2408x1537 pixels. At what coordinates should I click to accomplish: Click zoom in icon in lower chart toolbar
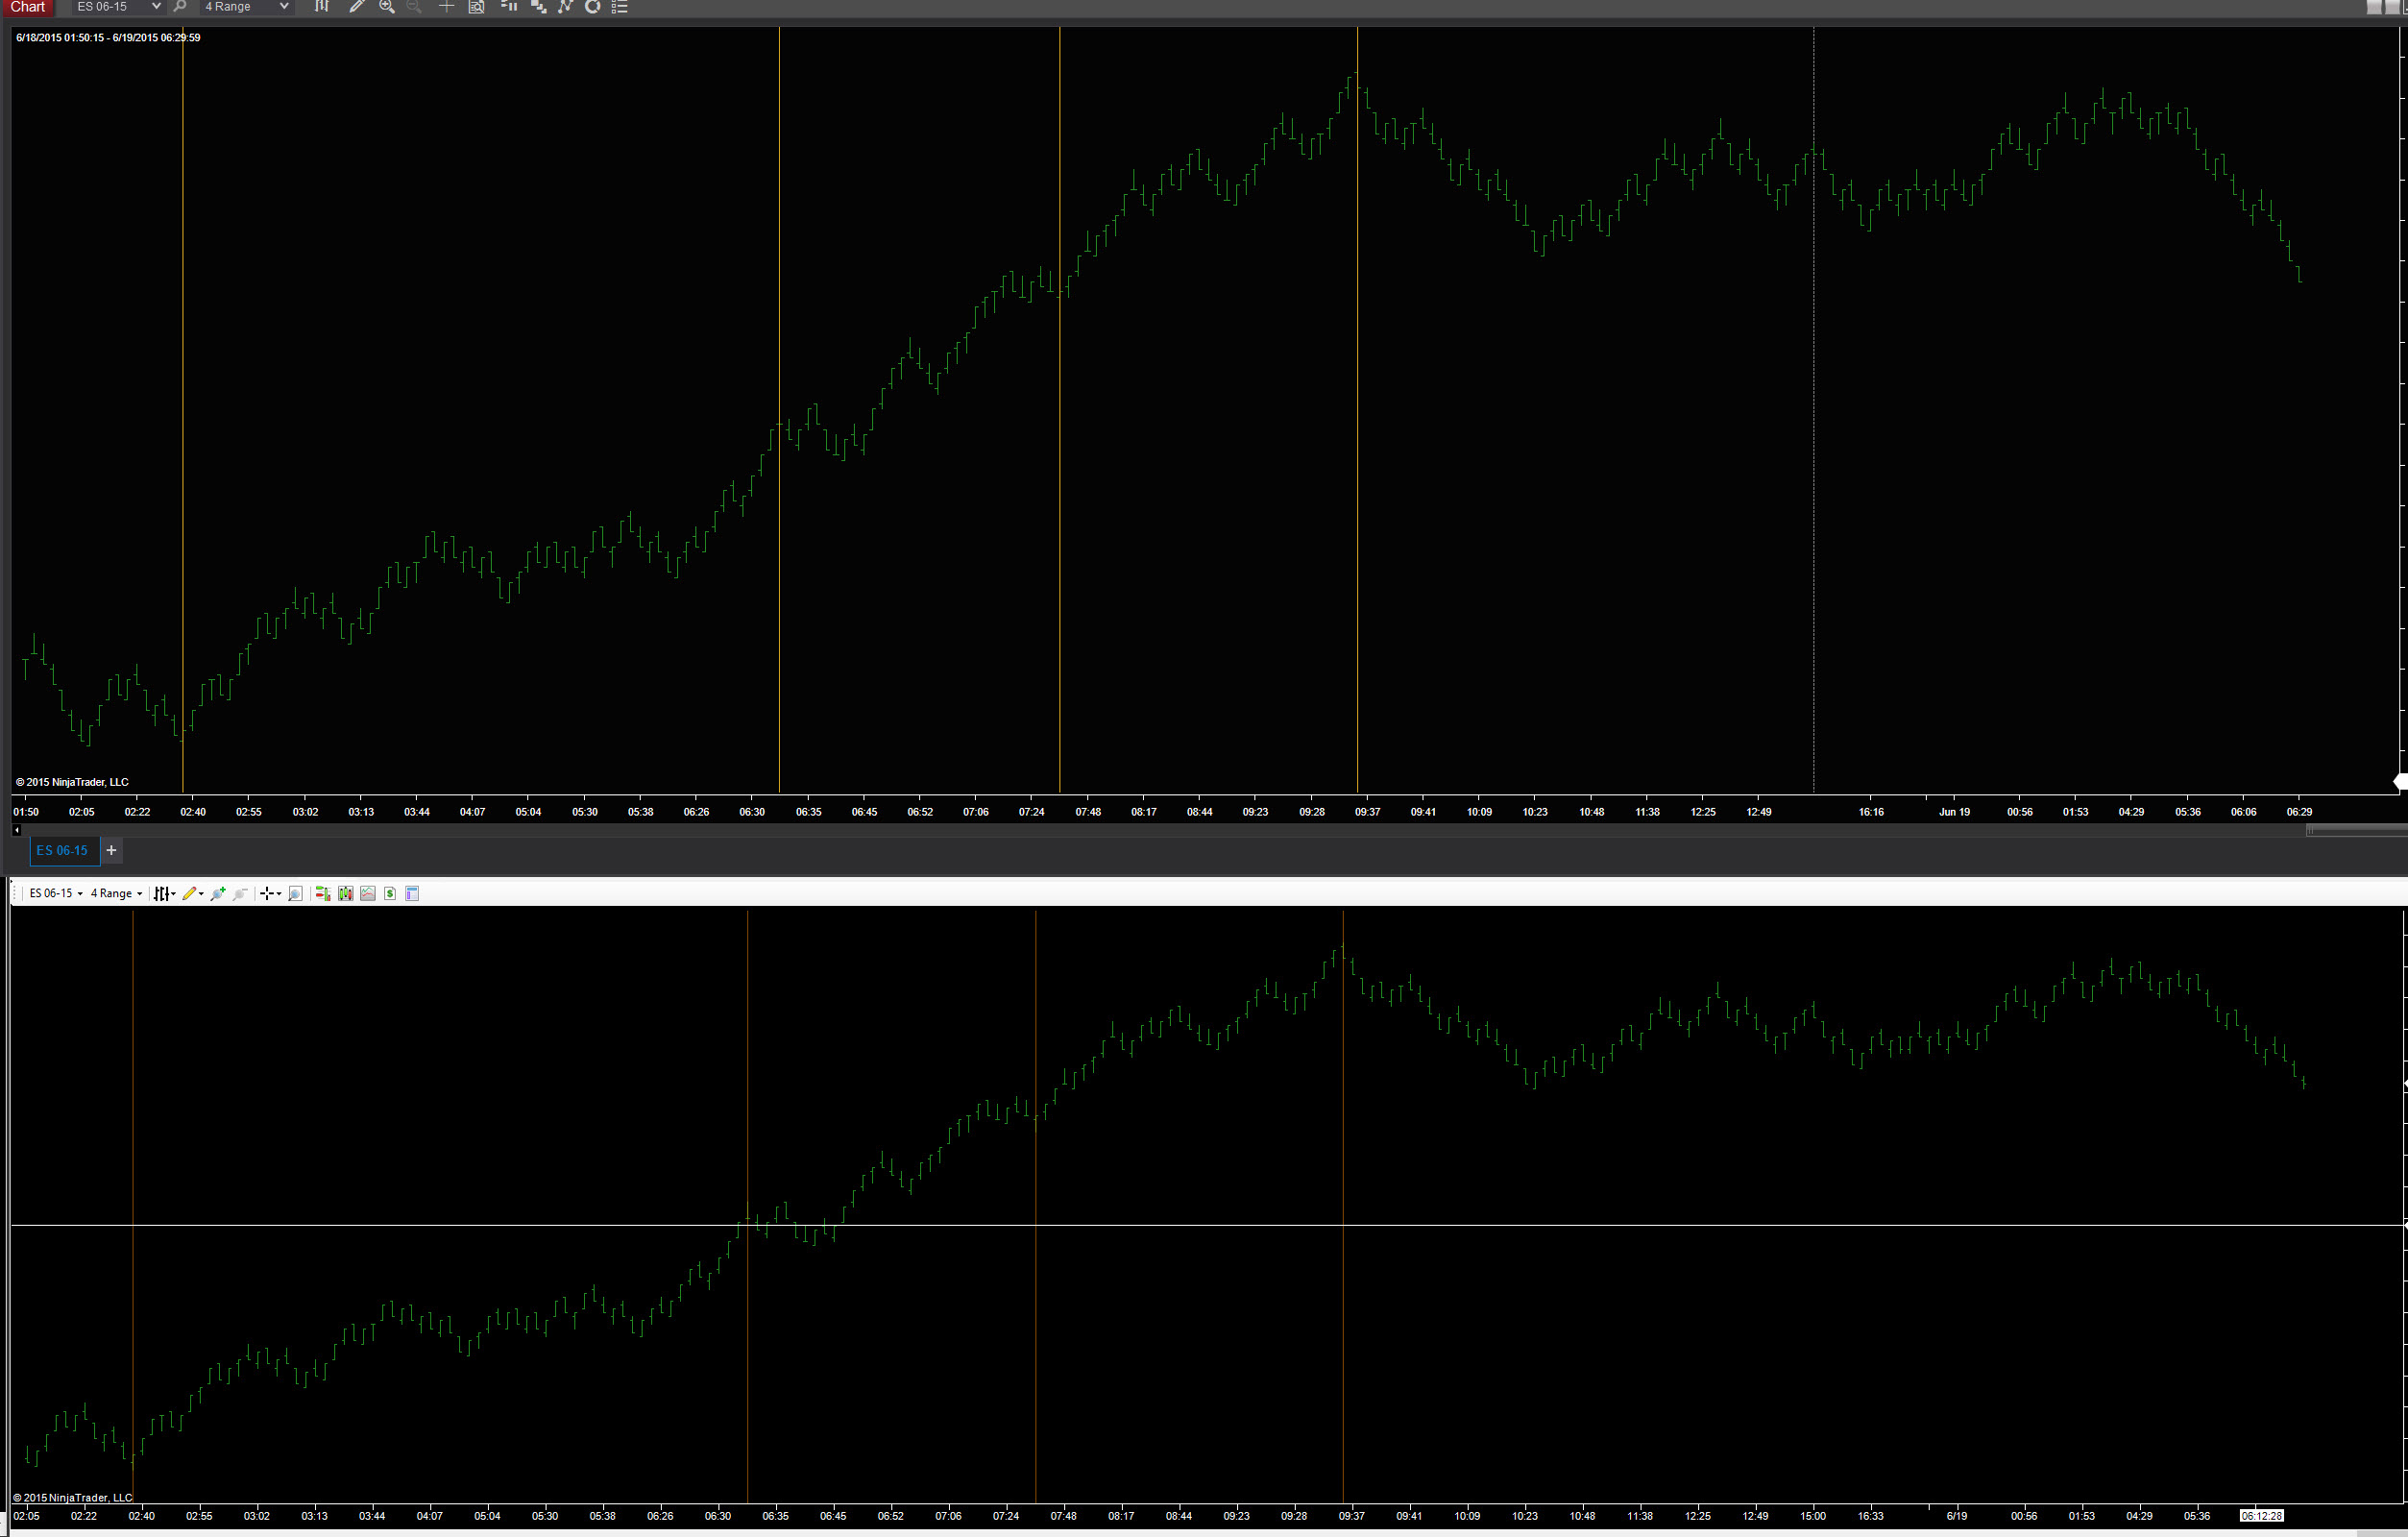217,893
